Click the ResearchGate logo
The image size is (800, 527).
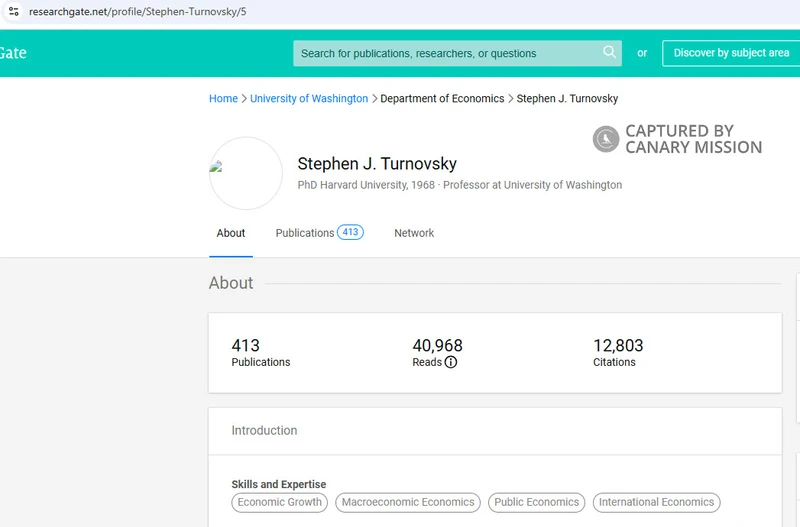13,53
